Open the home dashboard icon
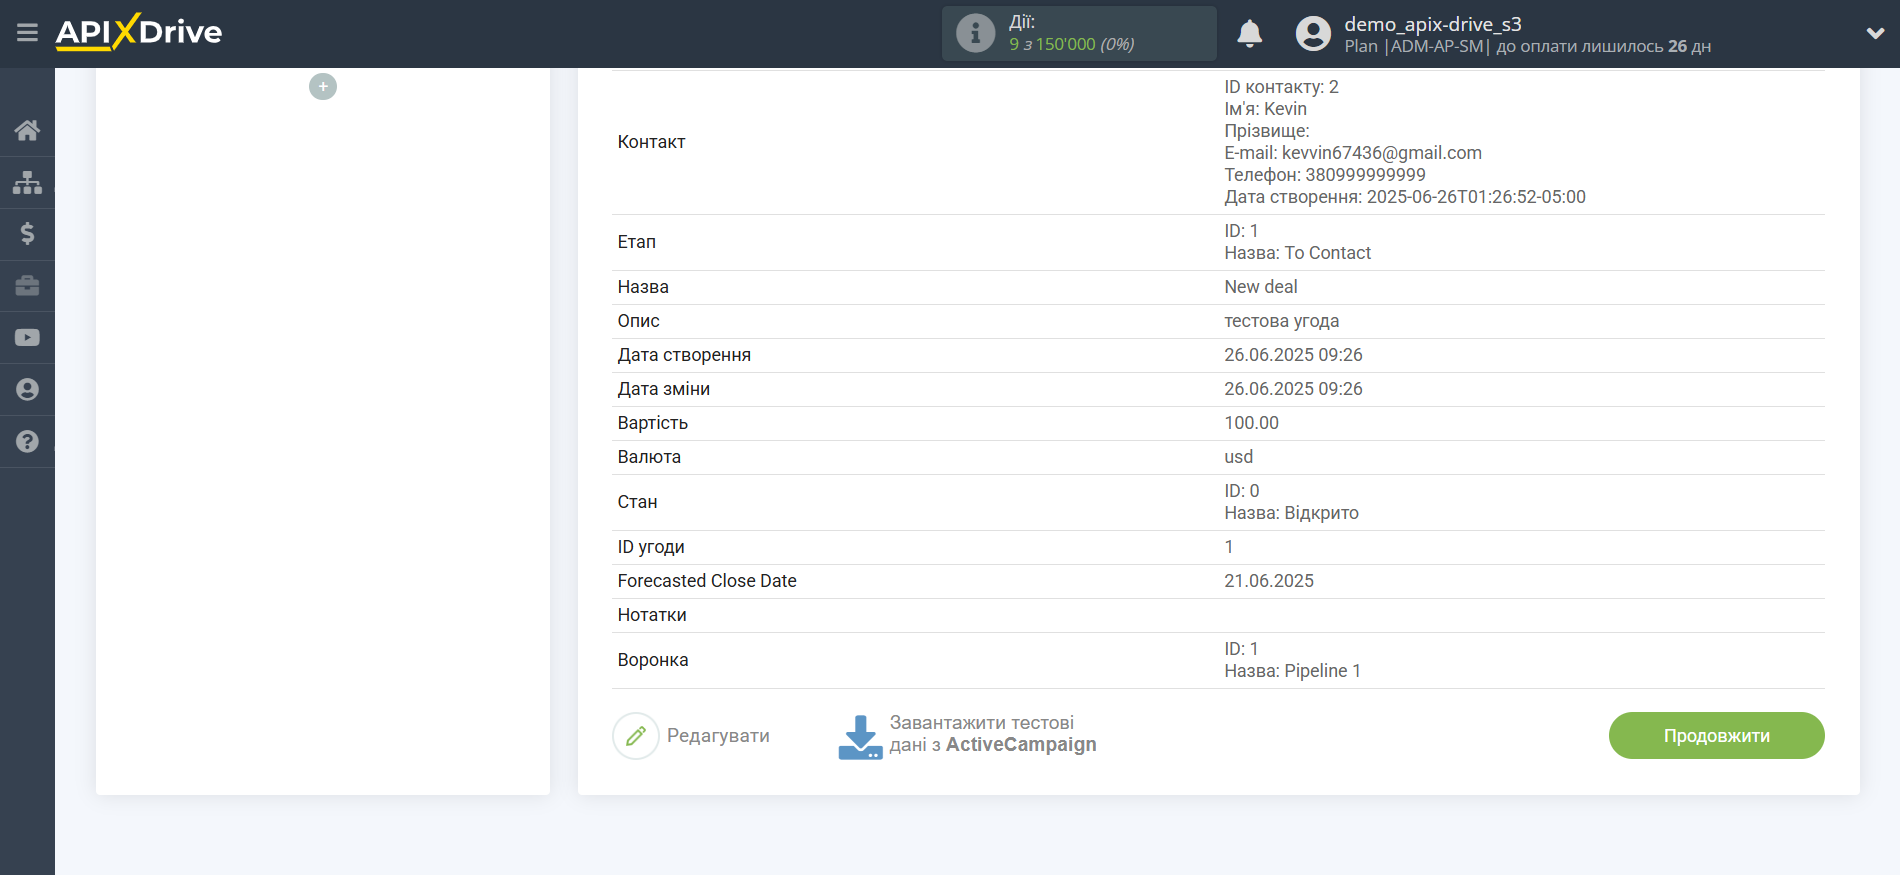Image resolution: width=1900 pixels, height=875 pixels. pyautogui.click(x=27, y=130)
